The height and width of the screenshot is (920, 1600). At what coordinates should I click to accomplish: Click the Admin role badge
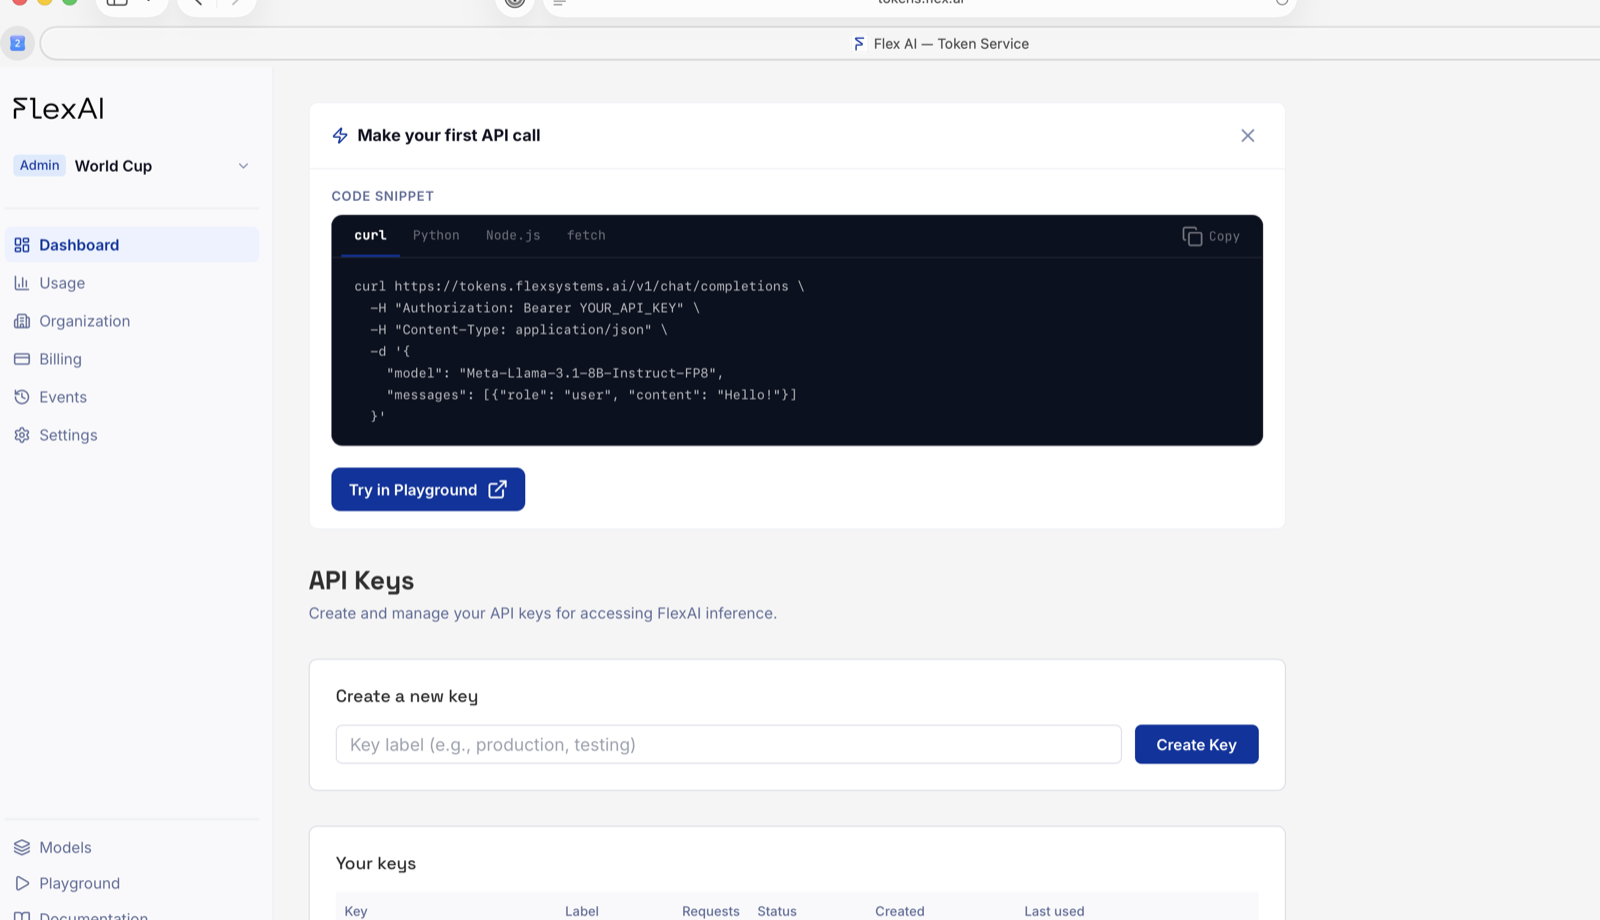pos(40,165)
